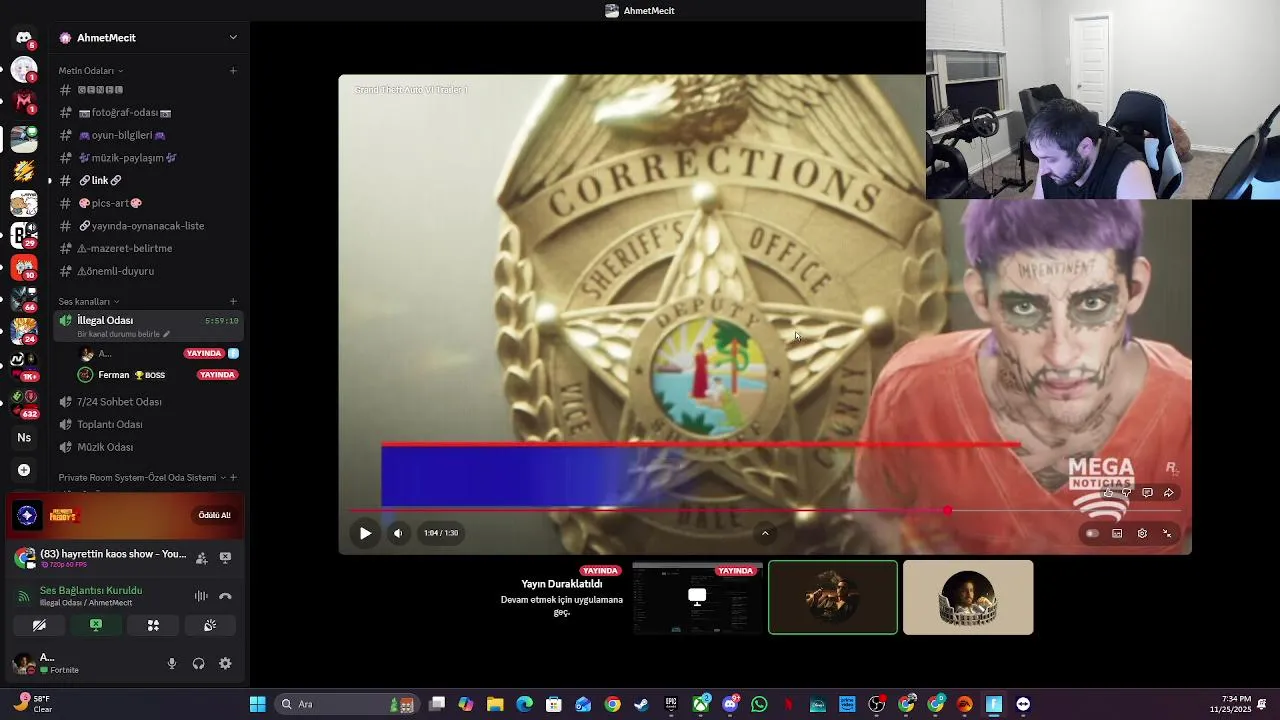The height and width of the screenshot is (720, 1280).
Task: Add a server with plus icon
Action: pyautogui.click(x=24, y=470)
